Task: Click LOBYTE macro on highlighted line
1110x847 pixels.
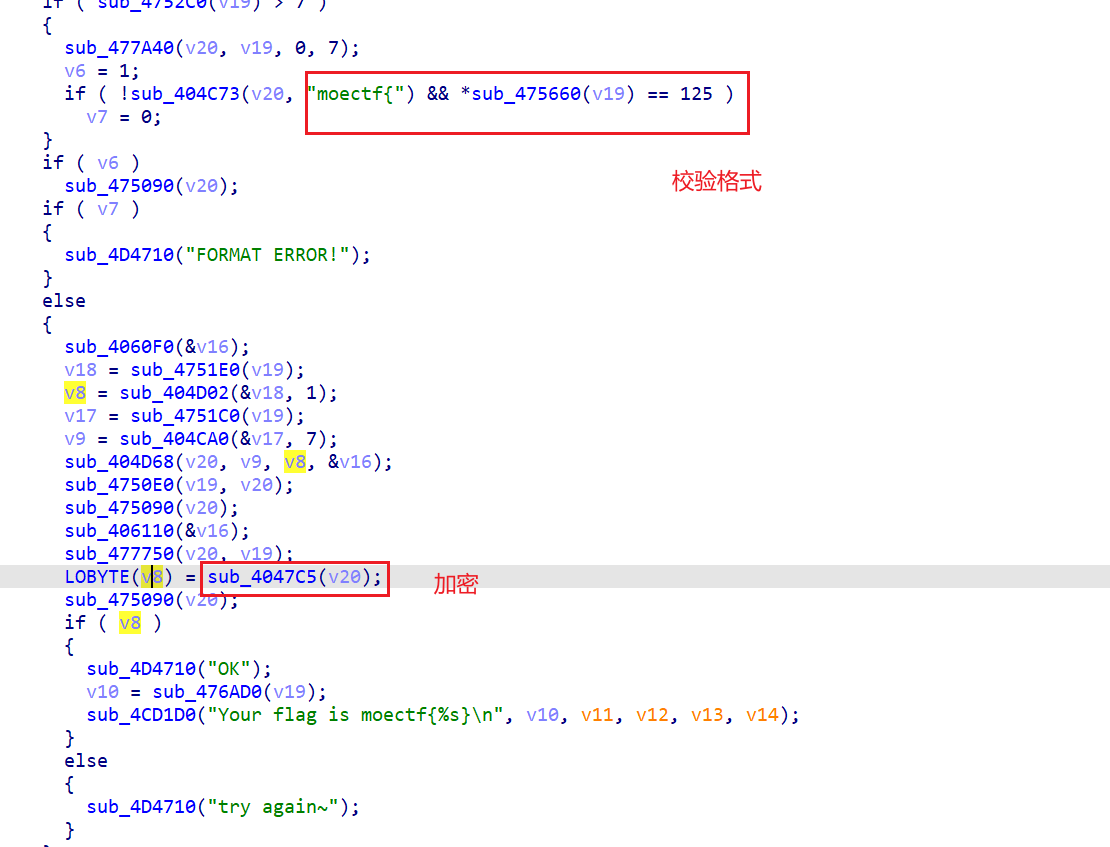Action: click(x=97, y=577)
